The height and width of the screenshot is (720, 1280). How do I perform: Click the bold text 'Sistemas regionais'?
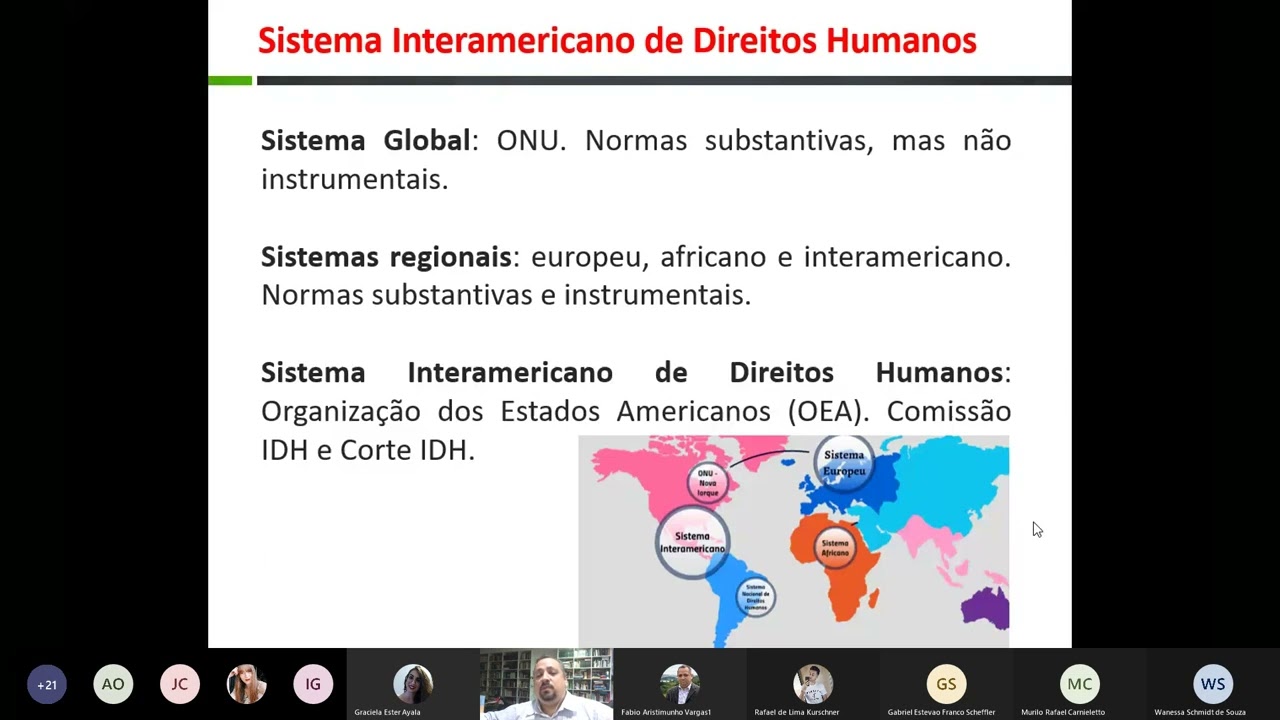(x=386, y=257)
